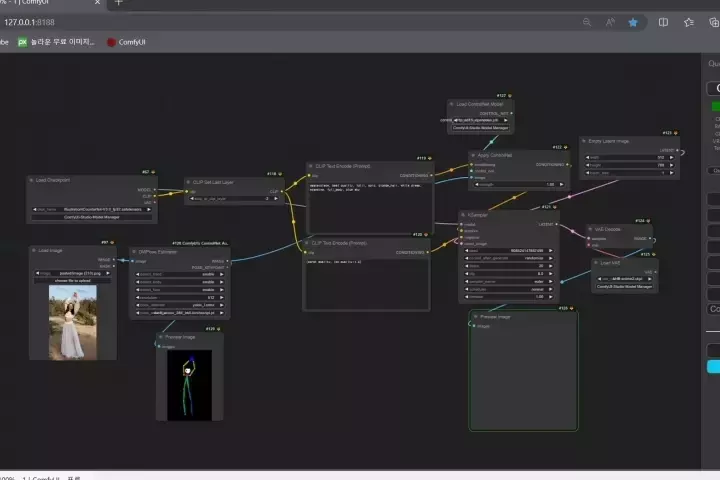Screen dimensions: 720x480
Task: Click the IMAGE output slot on Load Image node
Action: pos(114,260)
